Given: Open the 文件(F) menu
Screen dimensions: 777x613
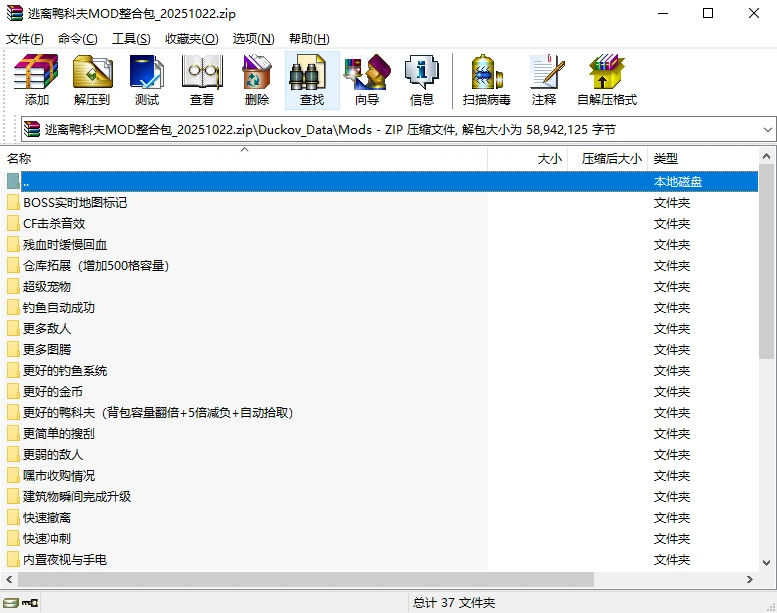Looking at the screenshot, I should pos(25,38).
